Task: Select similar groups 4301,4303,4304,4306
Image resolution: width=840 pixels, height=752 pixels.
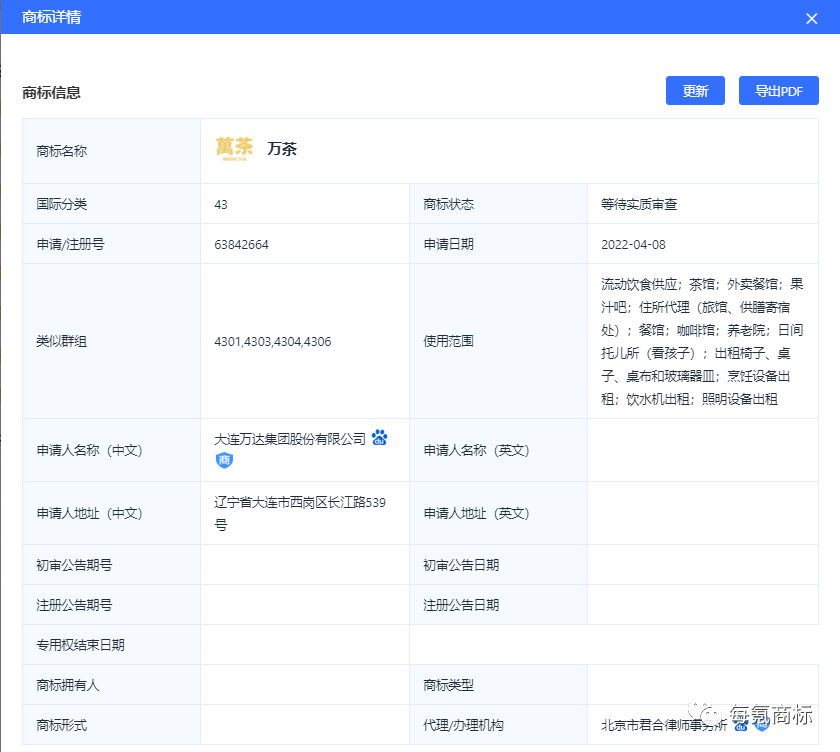Action: (x=273, y=342)
